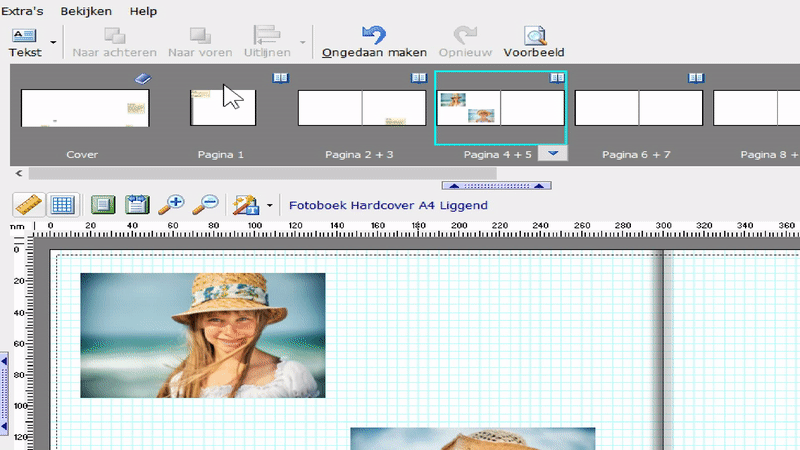Image resolution: width=800 pixels, height=450 pixels.
Task: Expand the Tekst dropdown arrow
Action: [53, 44]
